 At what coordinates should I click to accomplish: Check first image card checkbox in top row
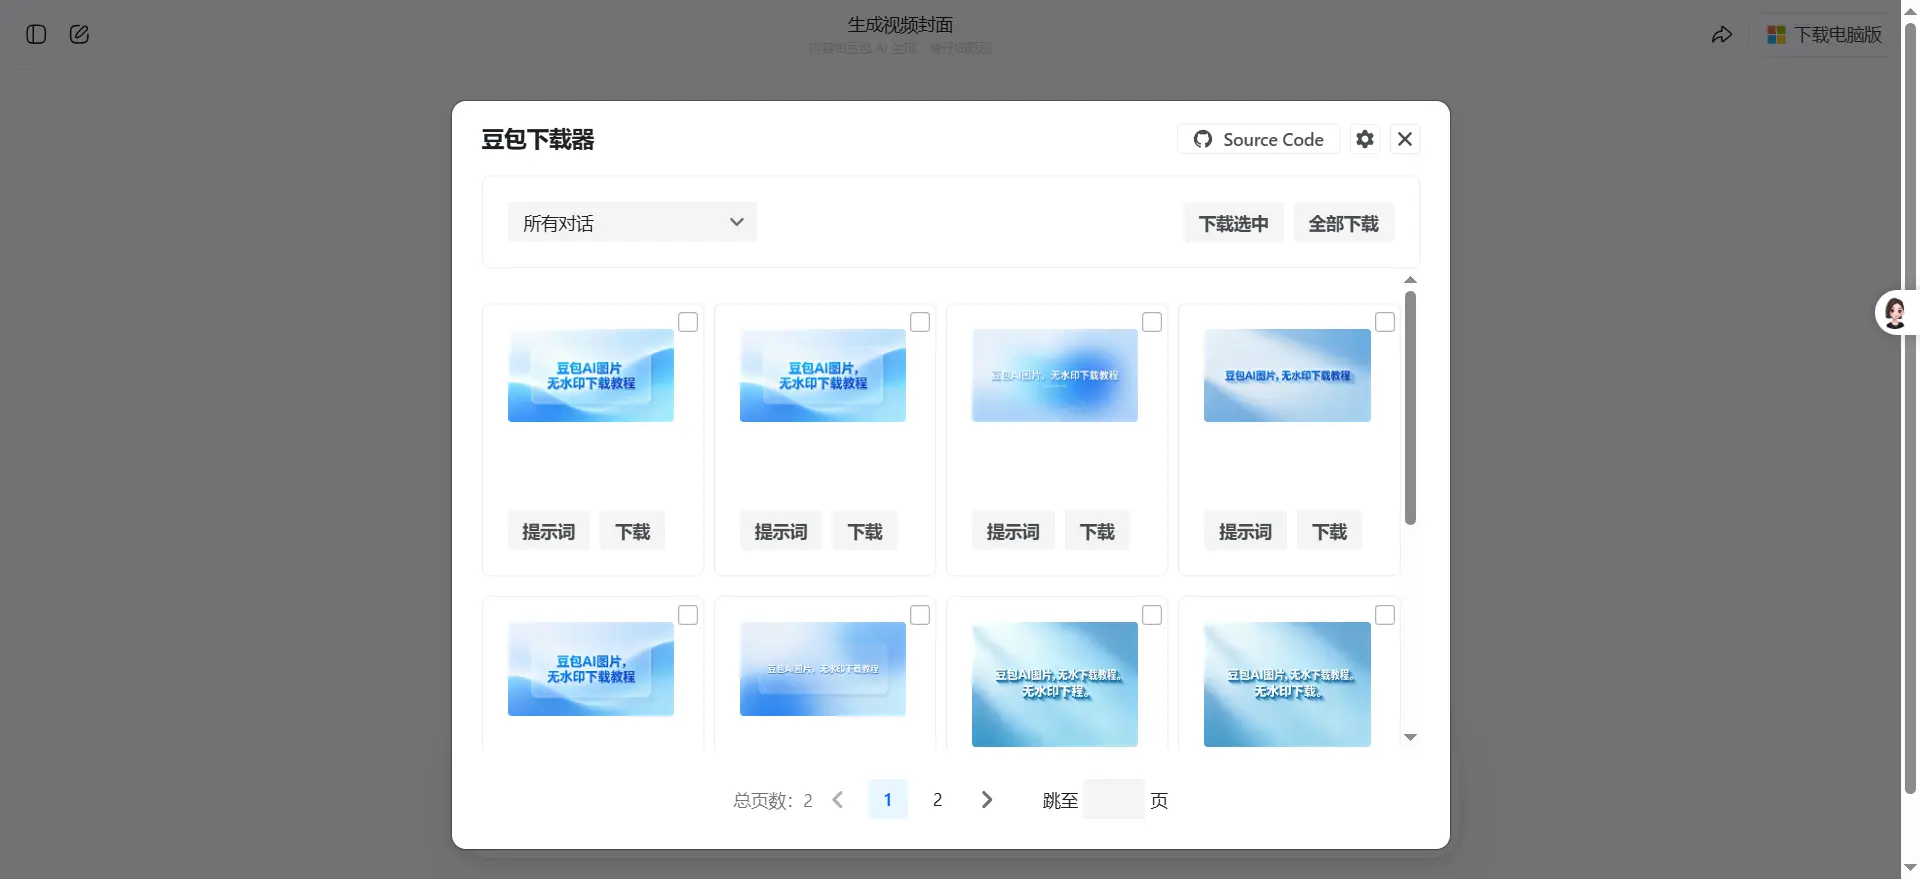pos(688,322)
